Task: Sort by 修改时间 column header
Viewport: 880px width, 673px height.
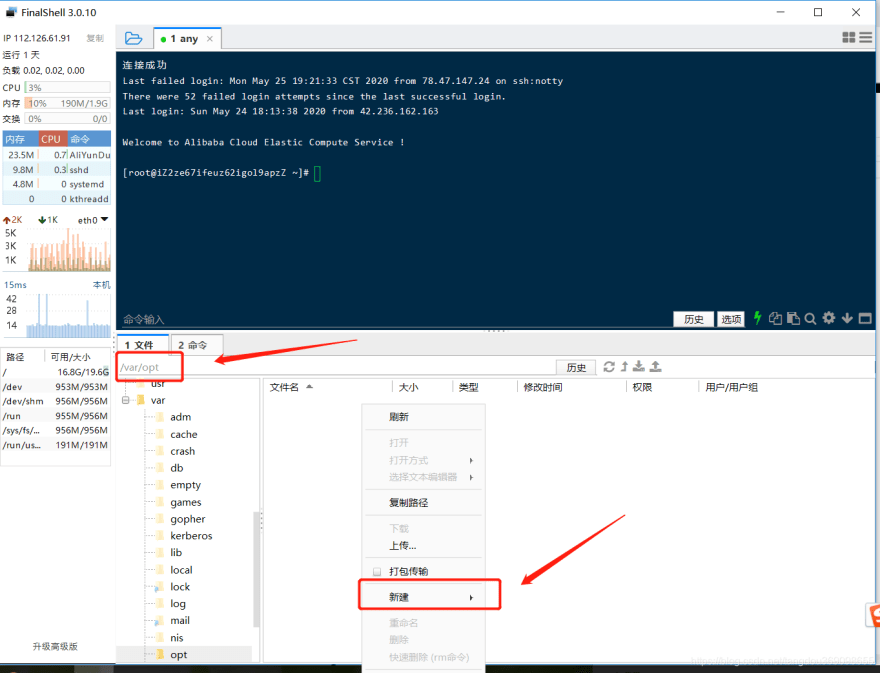Action: (x=571, y=387)
